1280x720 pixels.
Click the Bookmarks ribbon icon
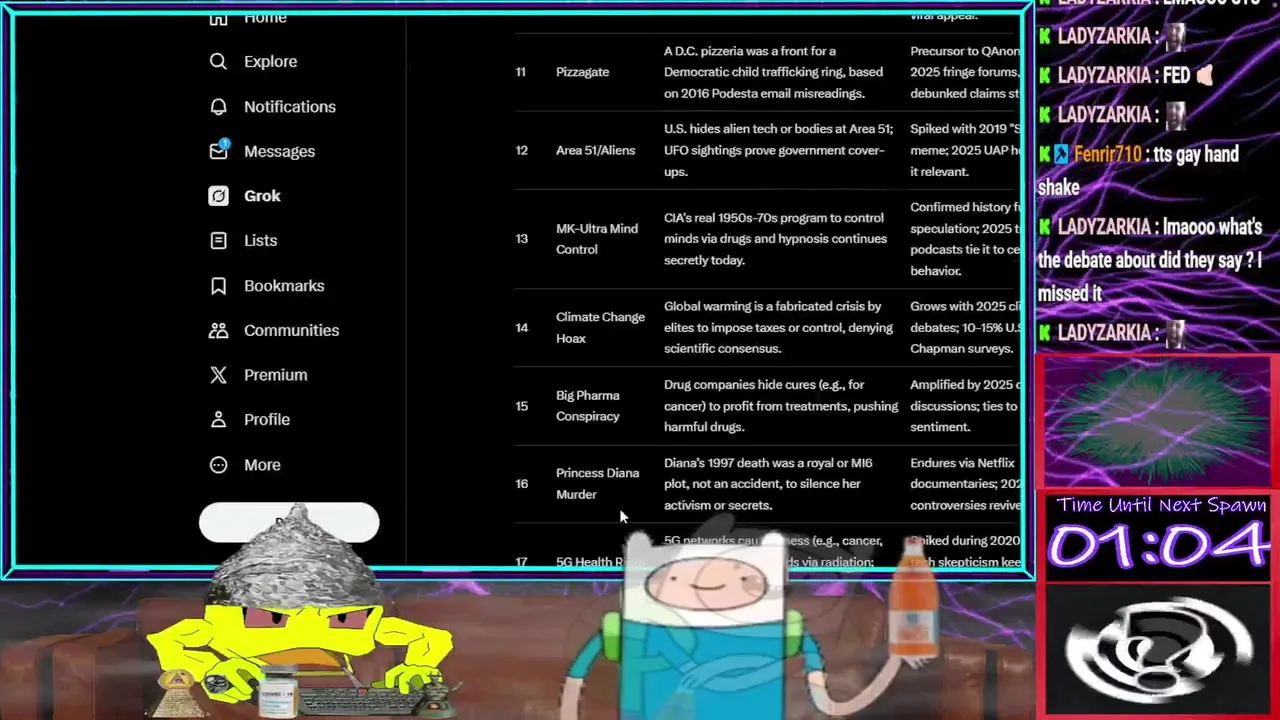(218, 285)
